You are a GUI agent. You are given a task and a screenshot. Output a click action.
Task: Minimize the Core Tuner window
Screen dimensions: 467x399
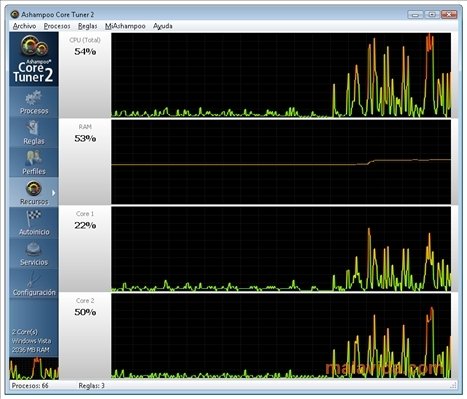tap(415, 14)
